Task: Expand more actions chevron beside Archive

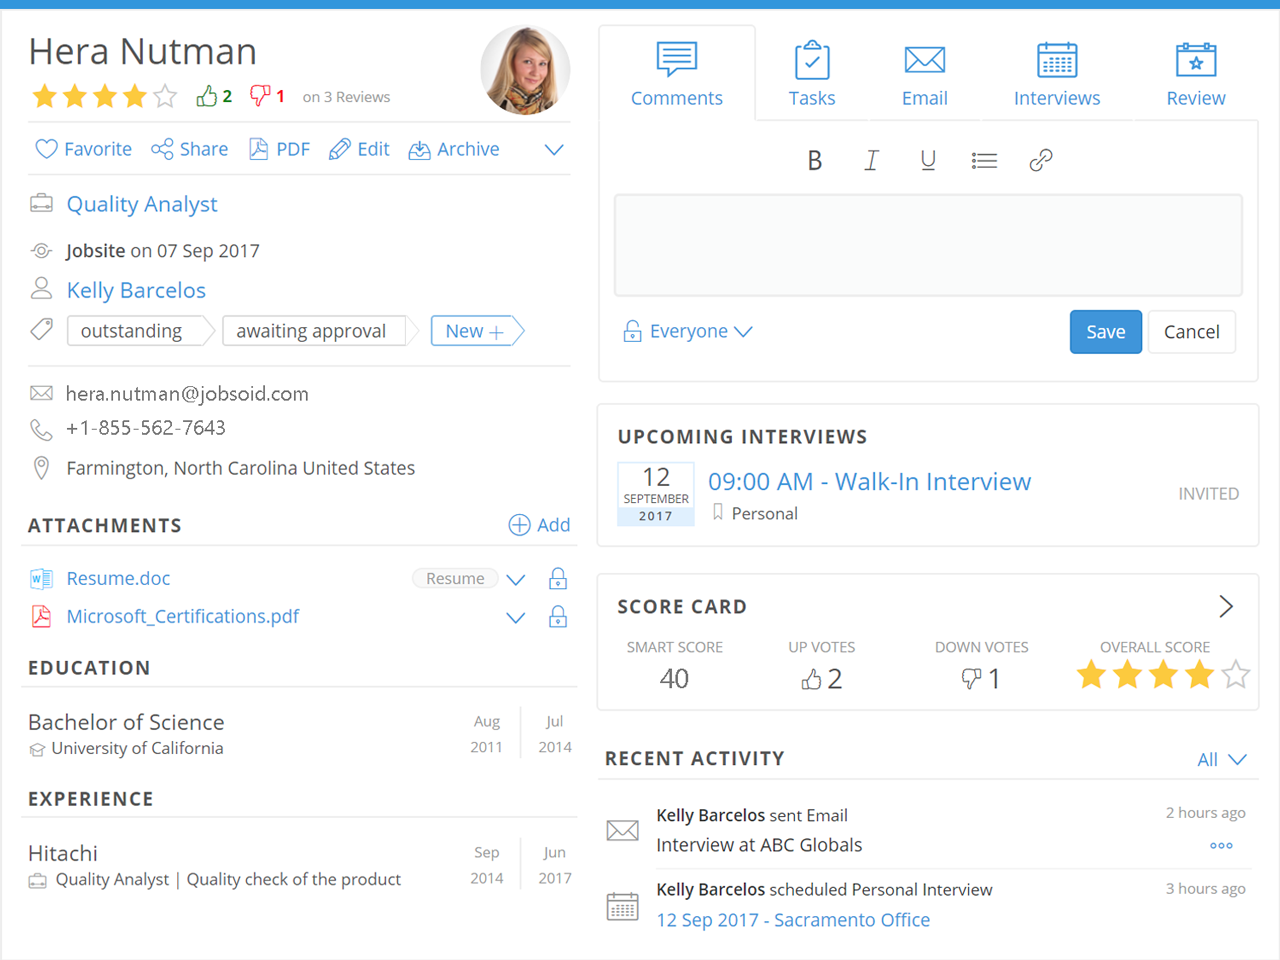Action: click(554, 150)
